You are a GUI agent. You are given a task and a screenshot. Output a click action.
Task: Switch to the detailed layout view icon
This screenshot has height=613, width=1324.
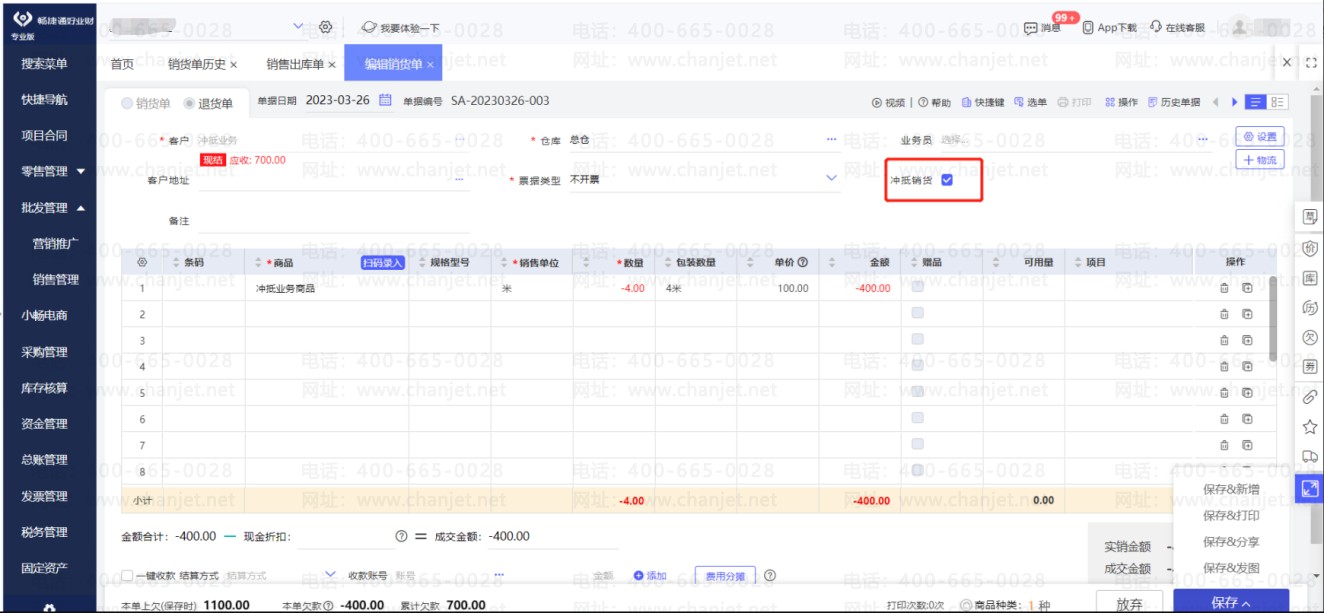[1278, 102]
